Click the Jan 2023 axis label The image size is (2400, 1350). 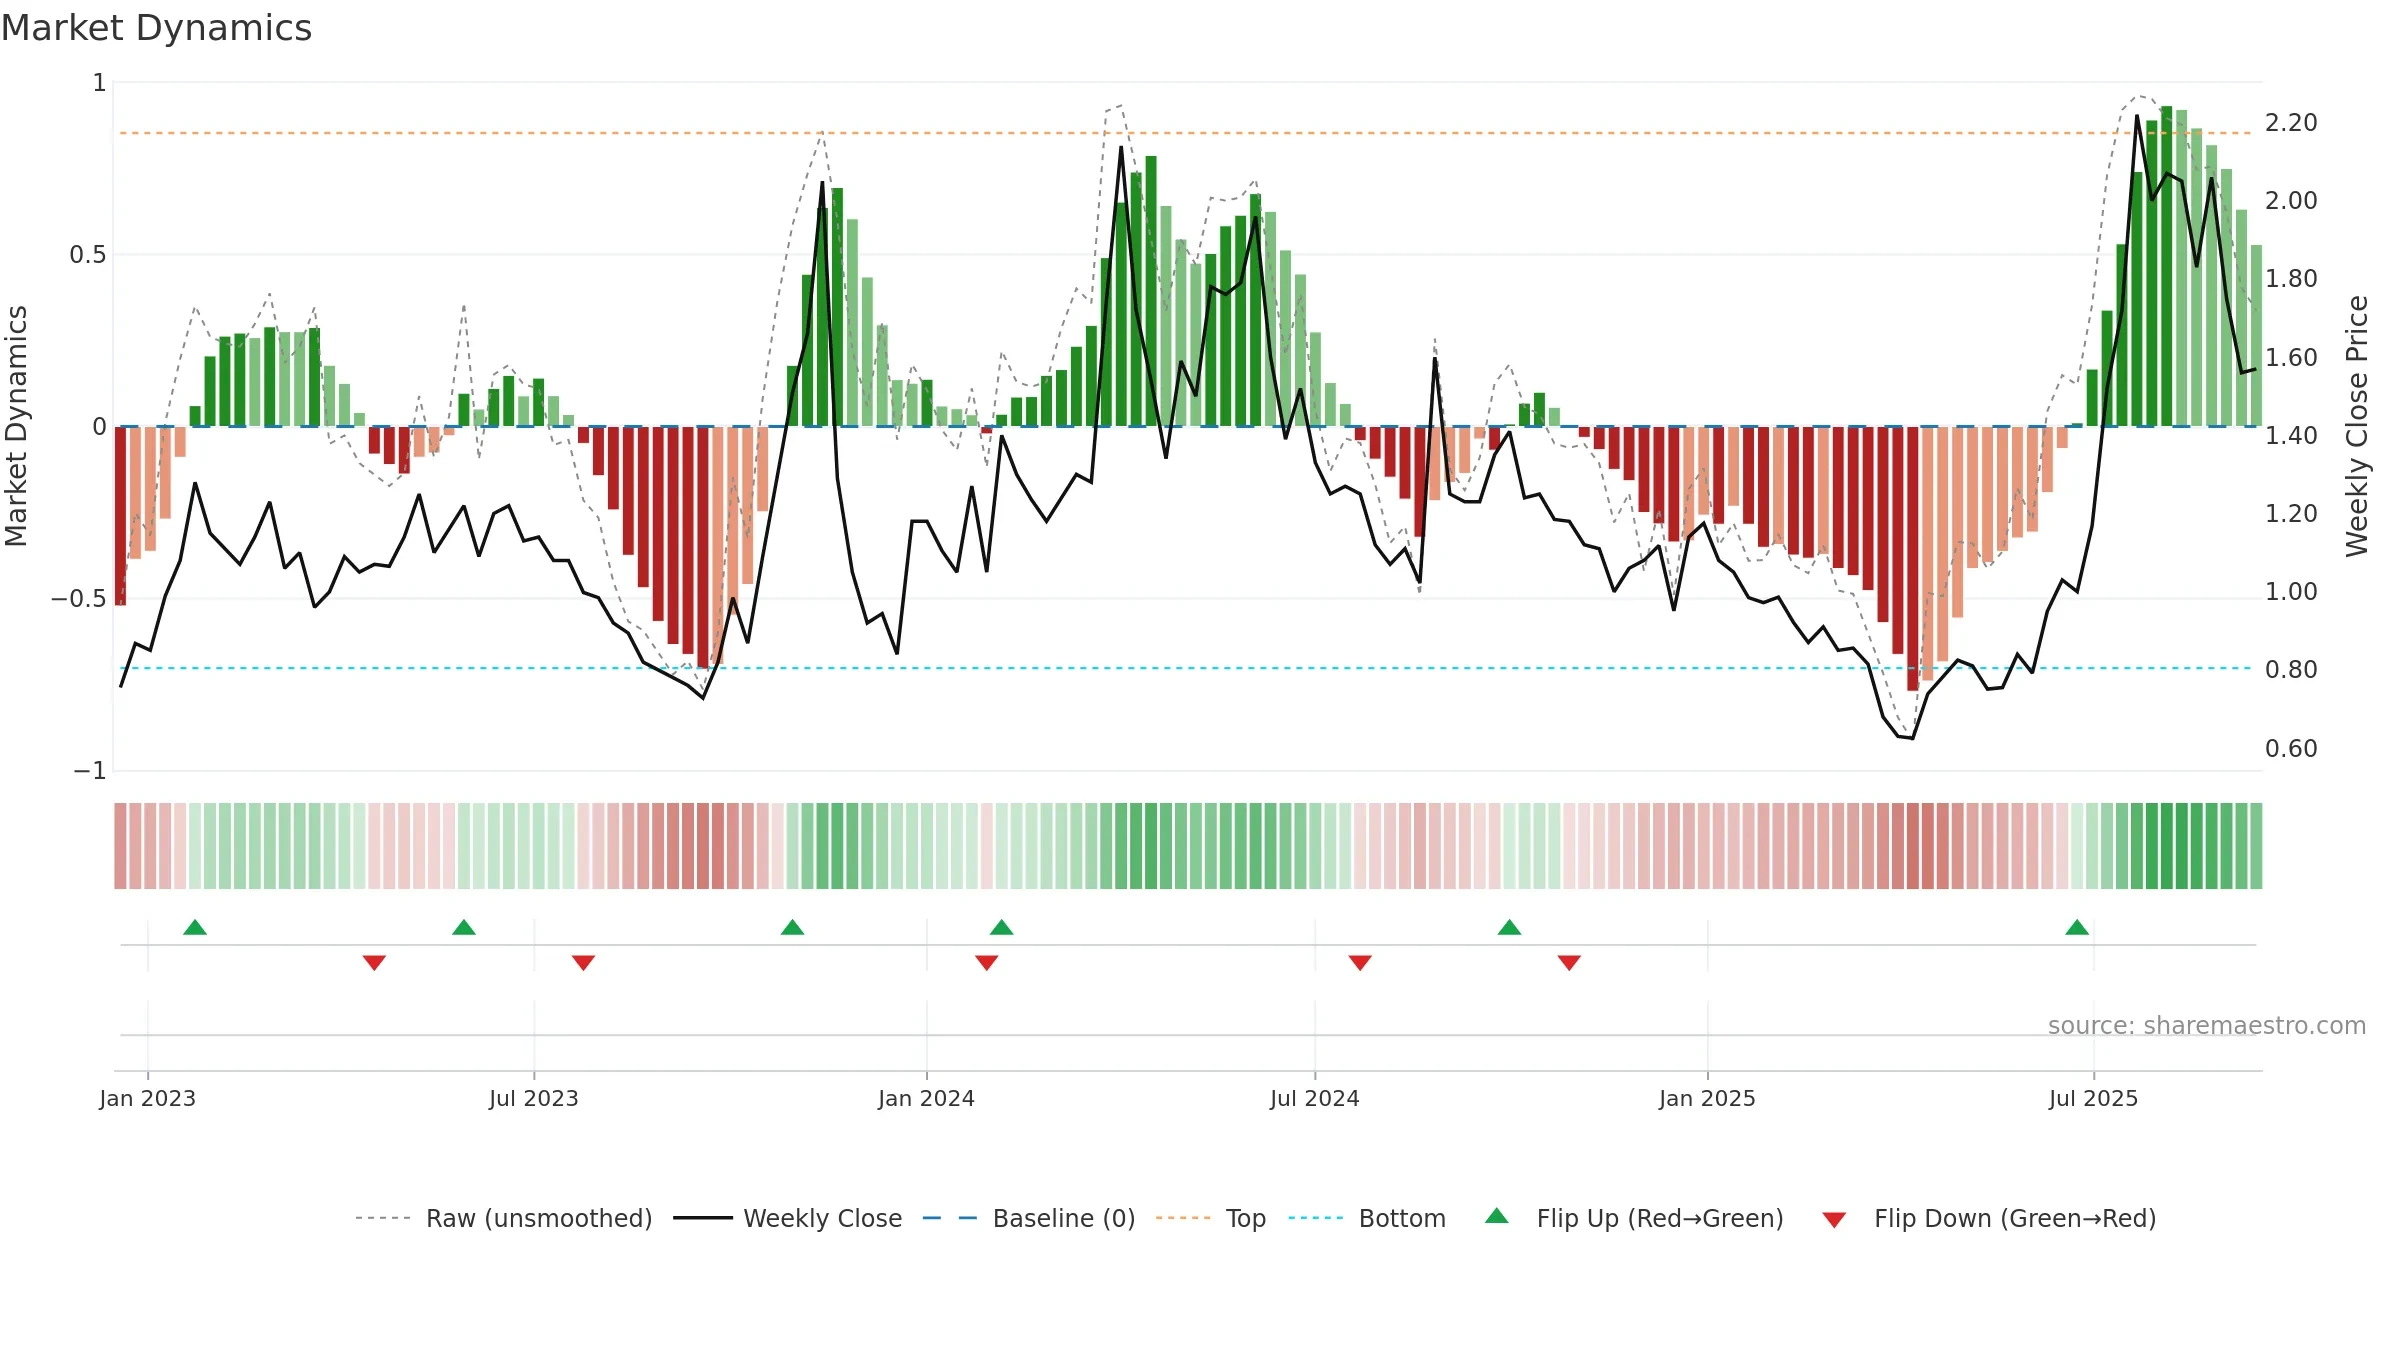point(148,1098)
